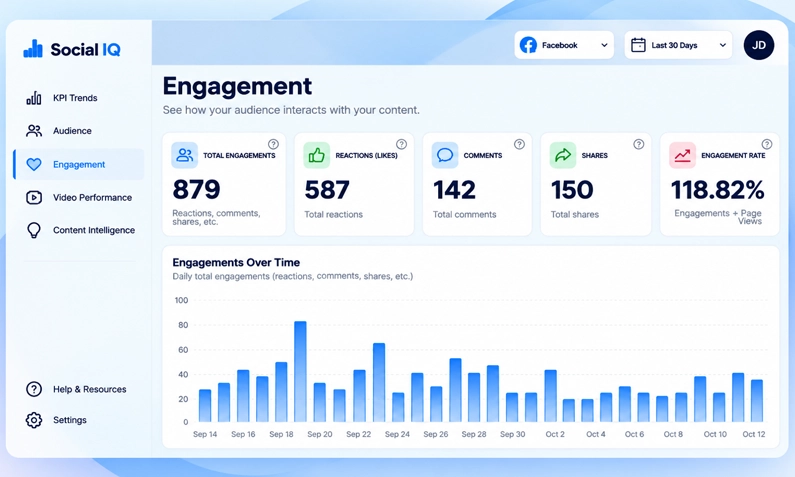Click the tall bar above Sep 24 label

(399, 407)
